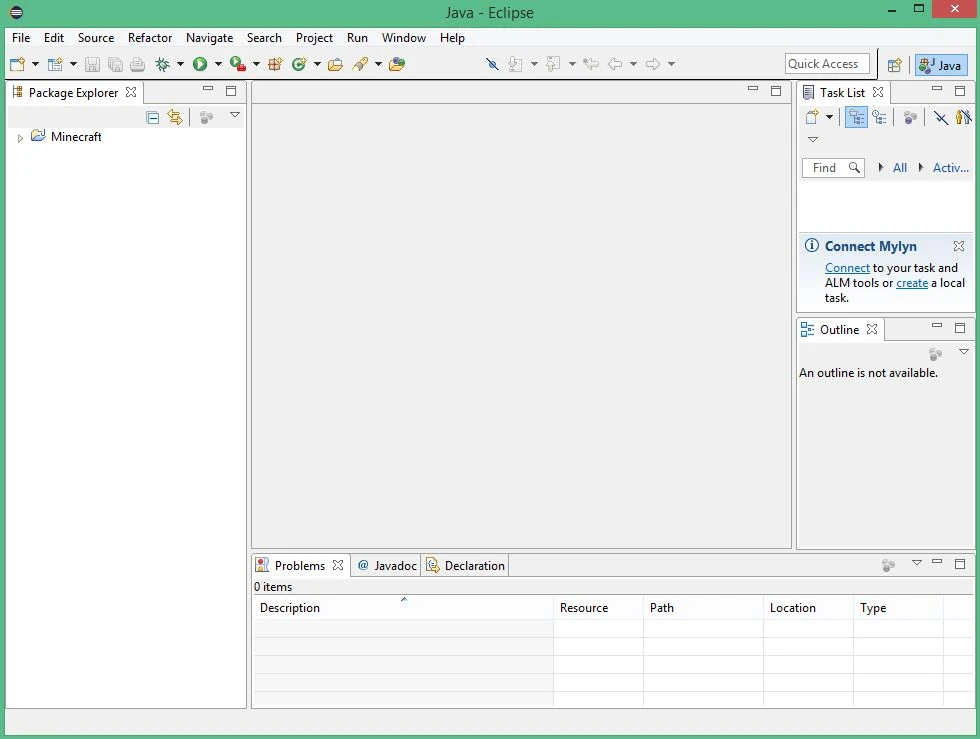Select the Java perspective button
The width and height of the screenshot is (980, 739).
pos(941,65)
